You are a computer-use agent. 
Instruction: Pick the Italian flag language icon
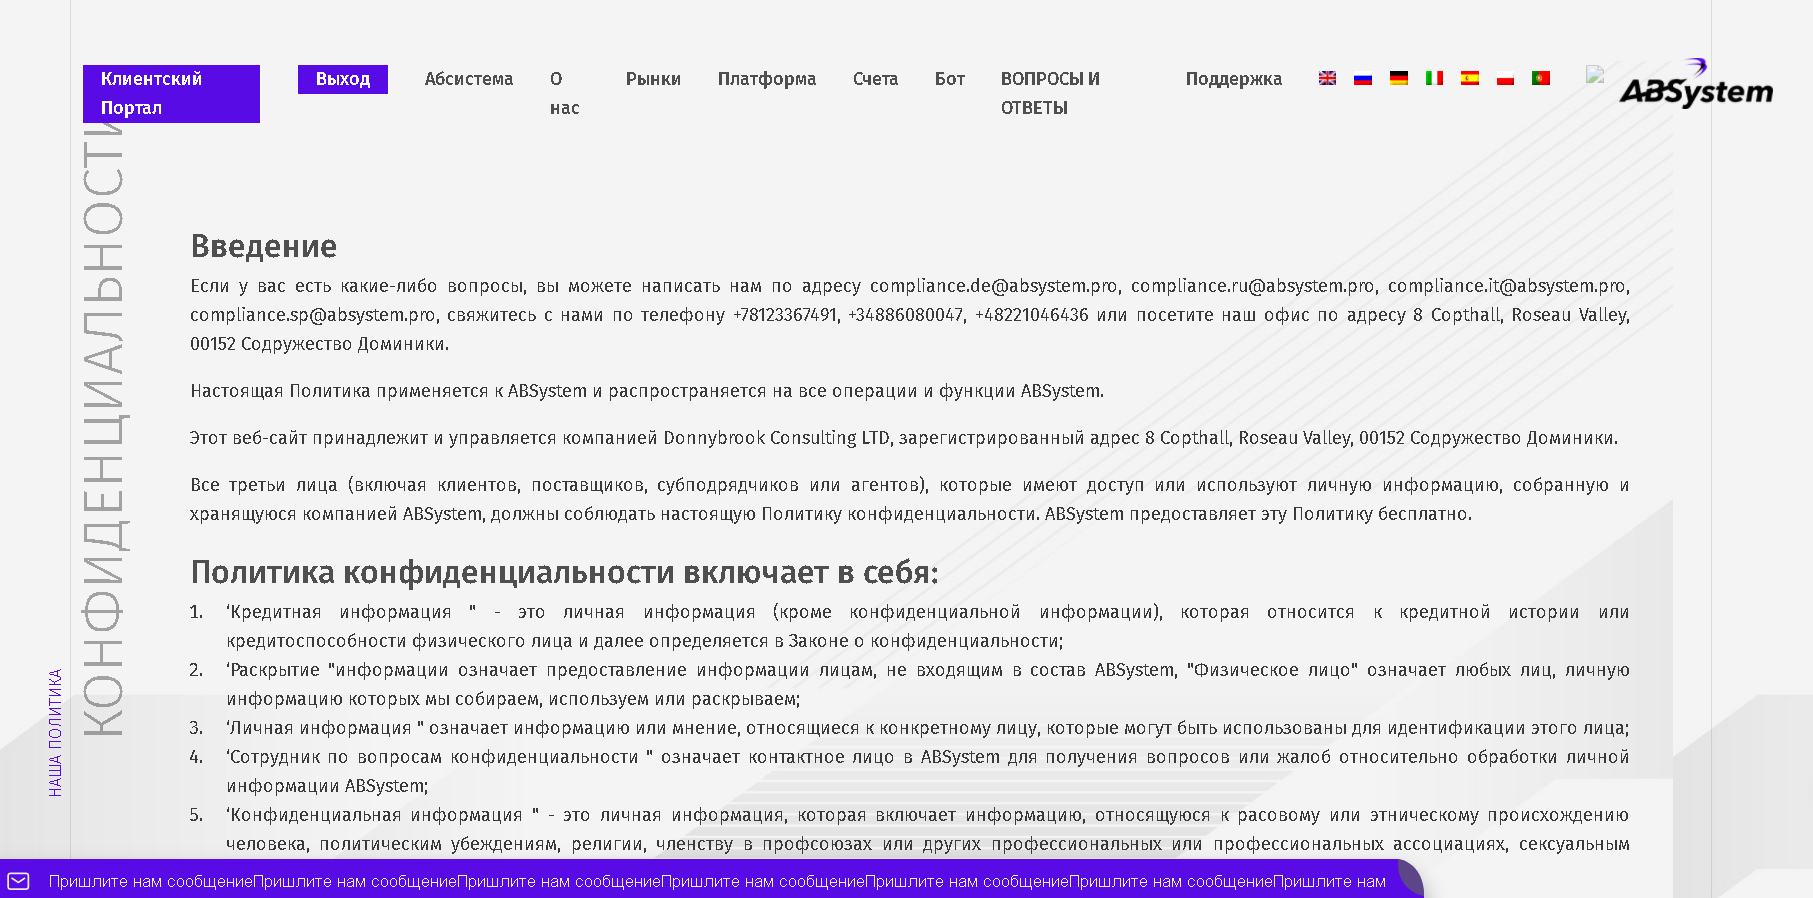tap(1434, 78)
